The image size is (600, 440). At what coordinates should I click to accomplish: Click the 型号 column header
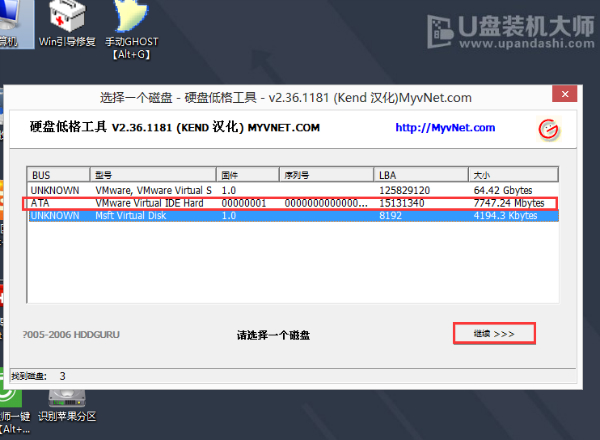click(153, 175)
